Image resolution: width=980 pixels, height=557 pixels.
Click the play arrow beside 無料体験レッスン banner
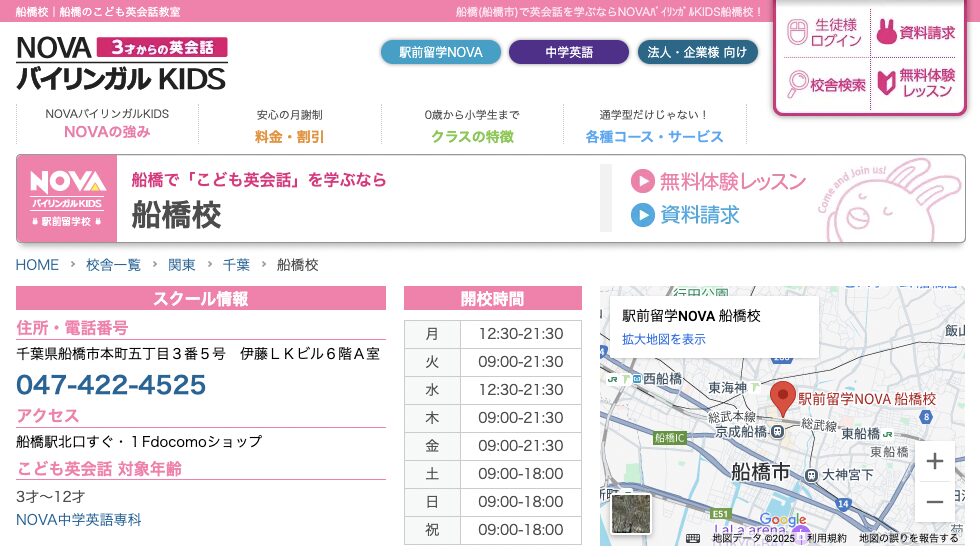coord(642,181)
